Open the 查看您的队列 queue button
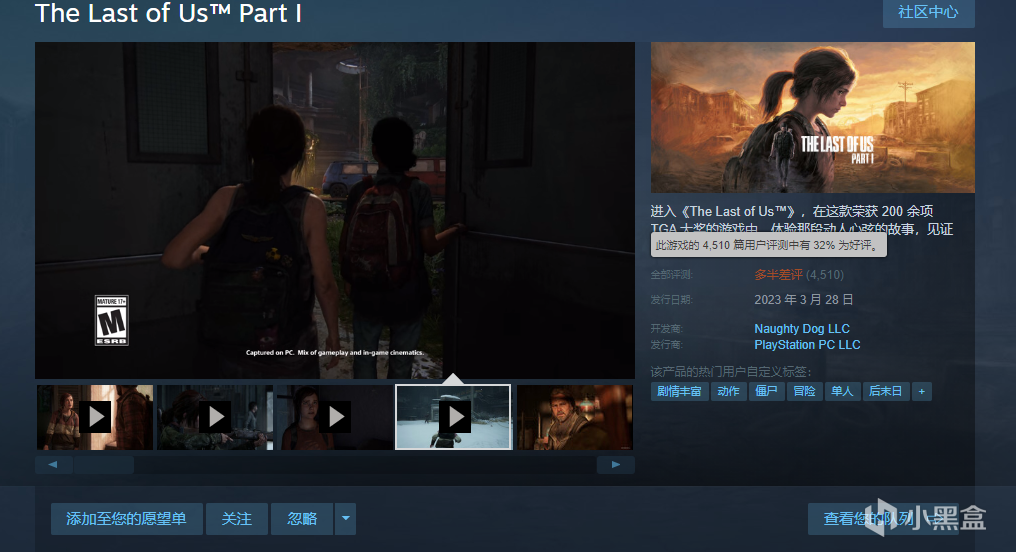The height and width of the screenshot is (552, 1016). coord(883,519)
